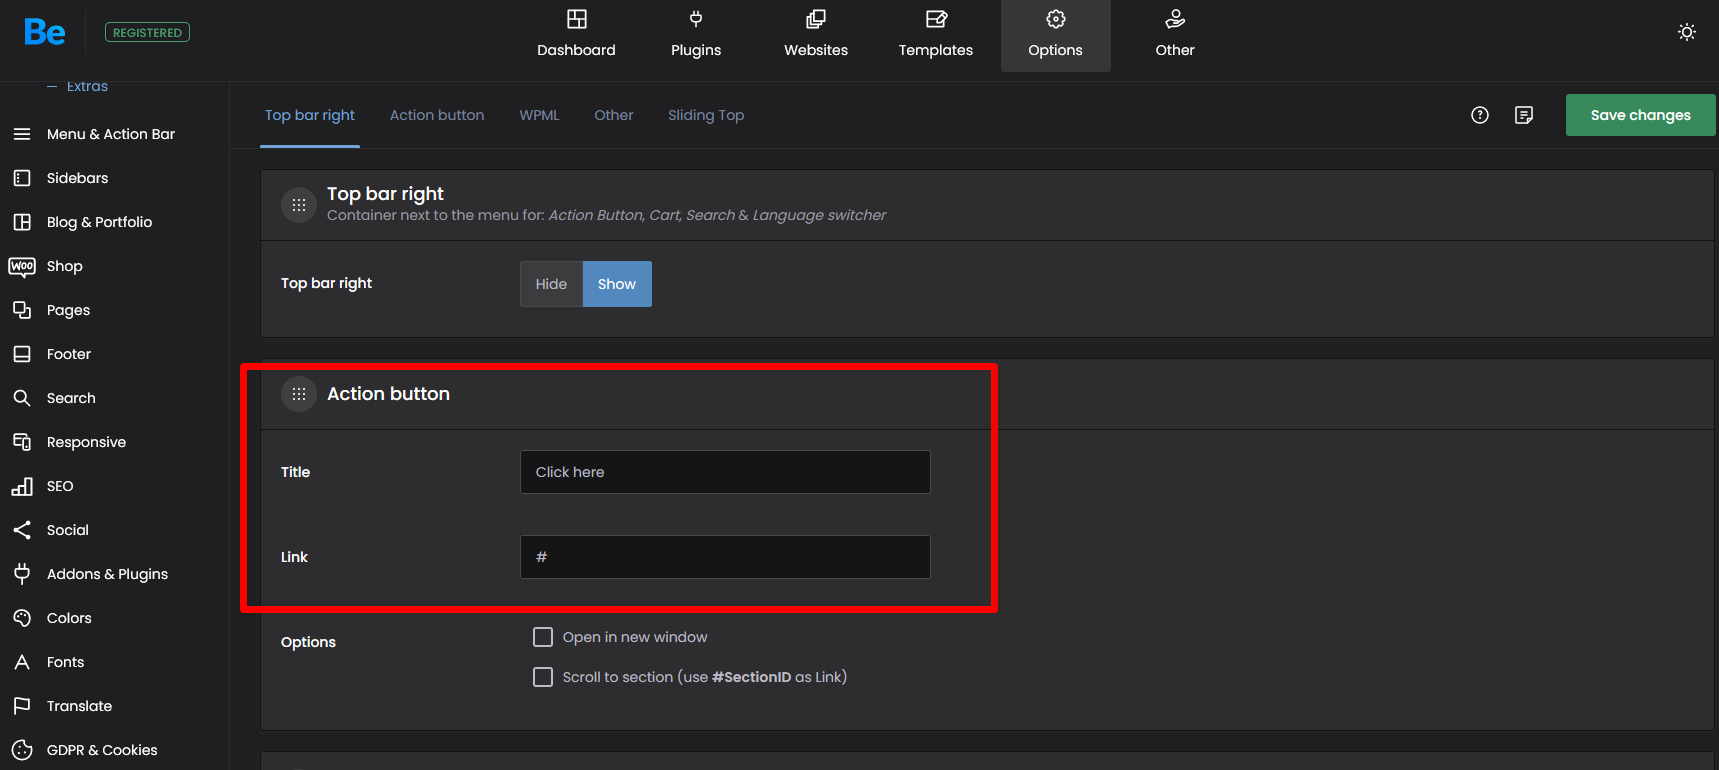Click the Be logo
Viewport: 1719px width, 770px height.
click(x=45, y=32)
